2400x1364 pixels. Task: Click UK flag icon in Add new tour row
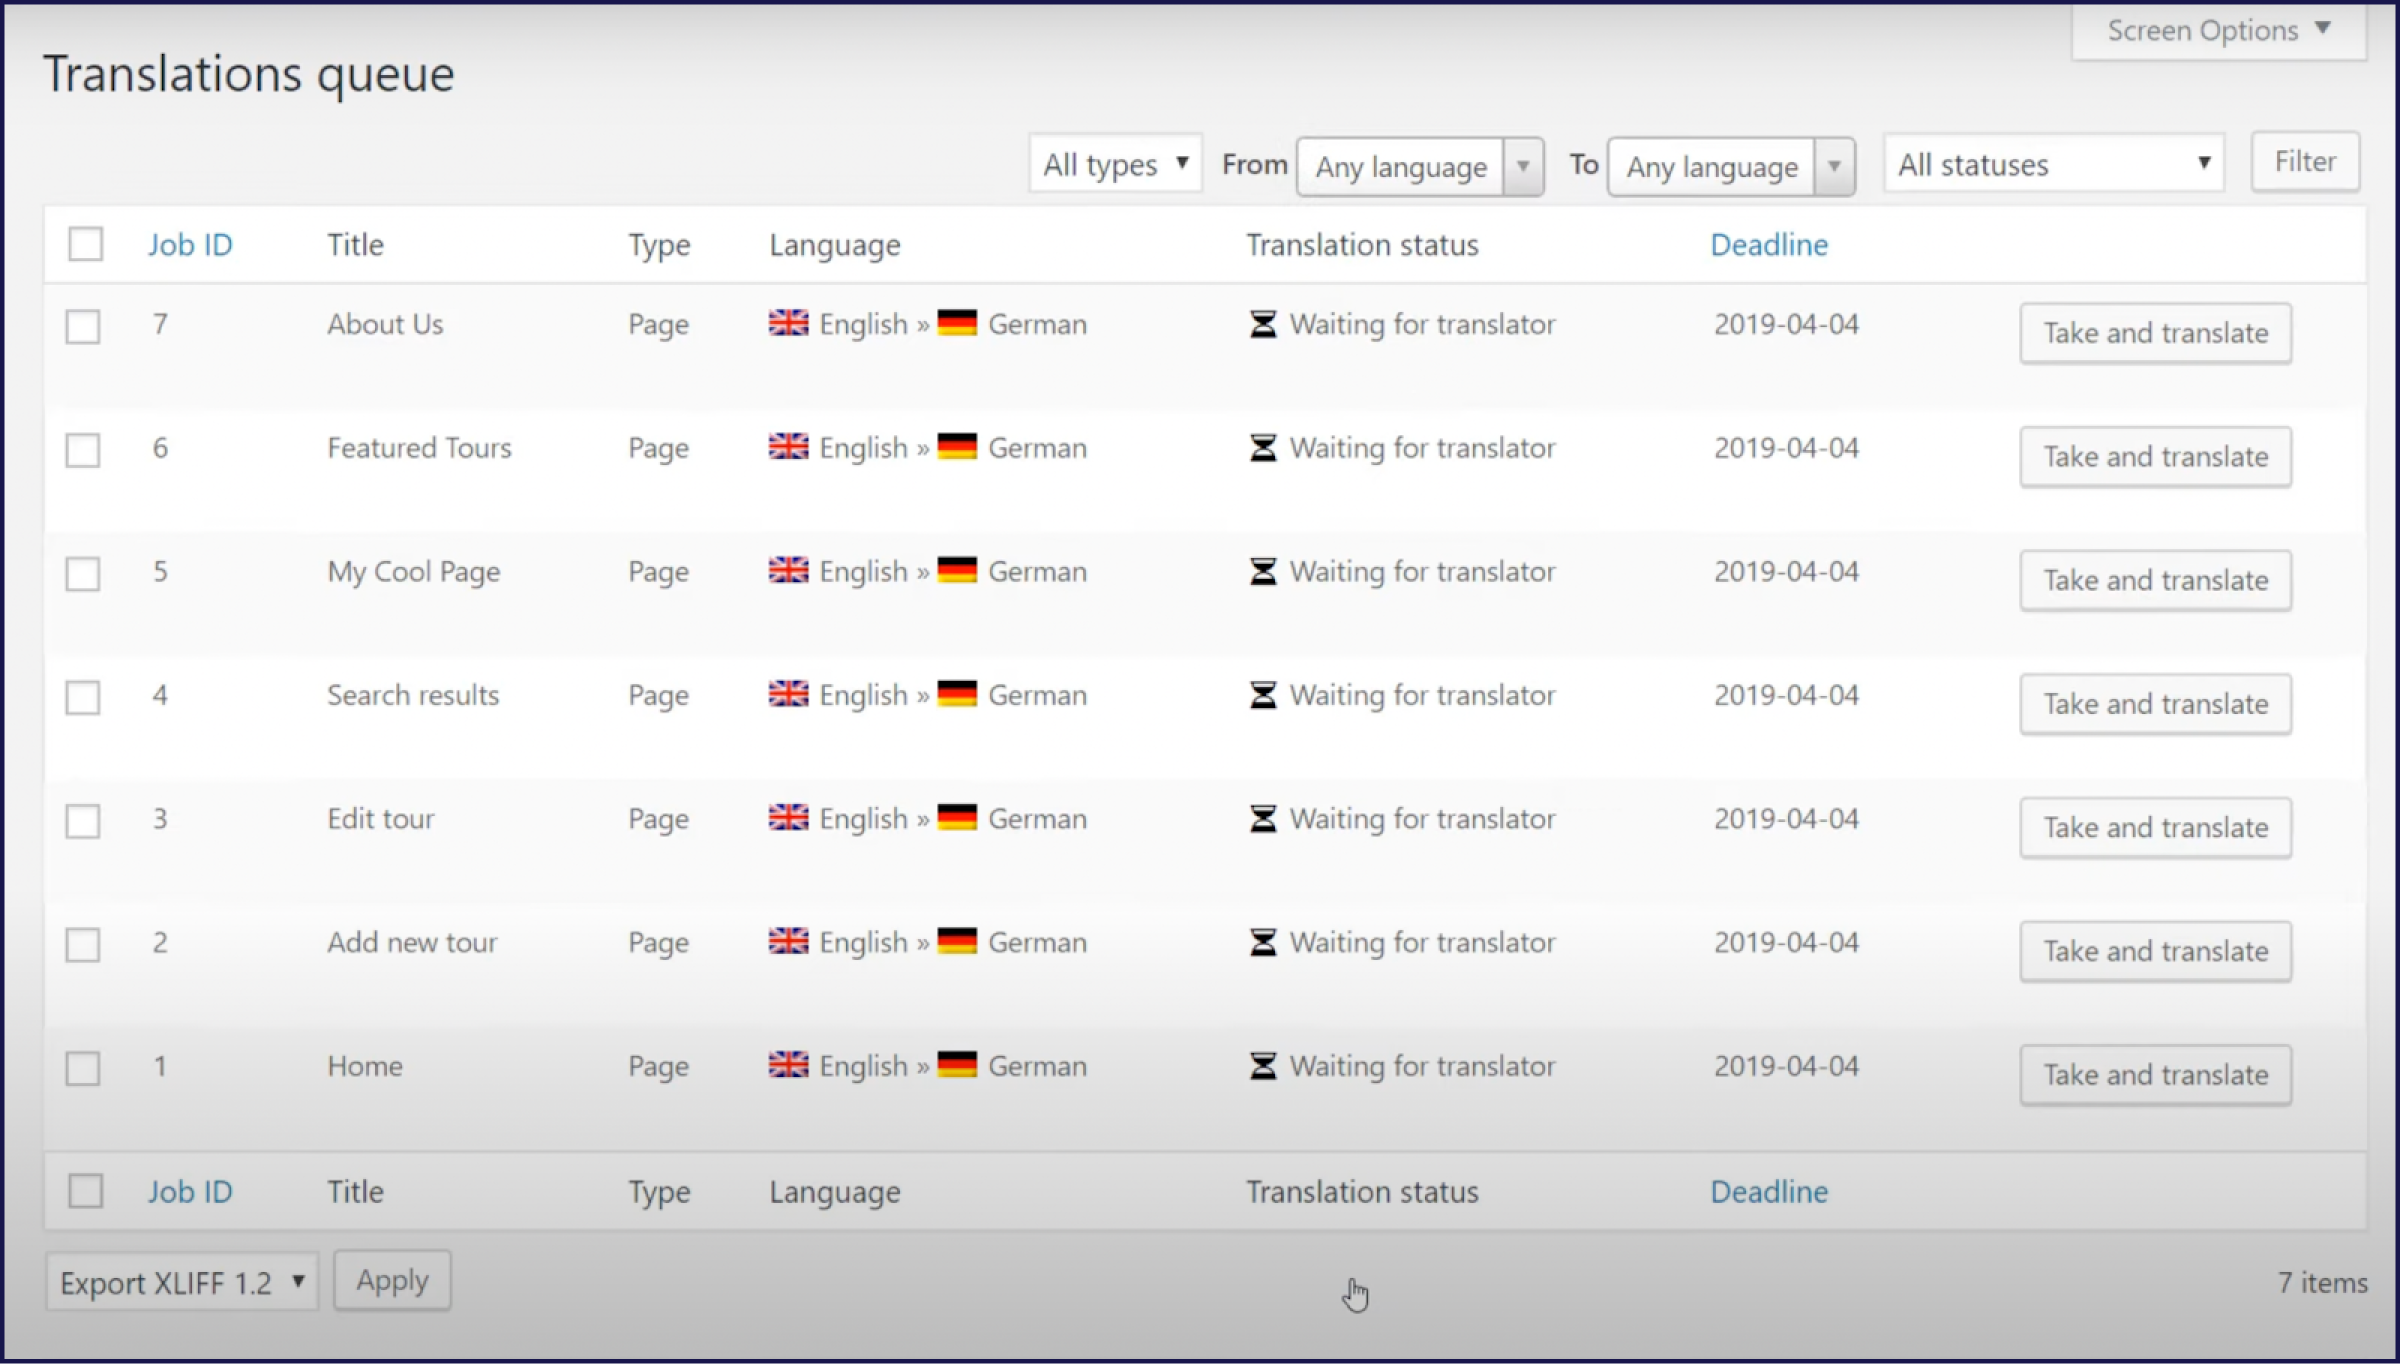pyautogui.click(x=788, y=940)
